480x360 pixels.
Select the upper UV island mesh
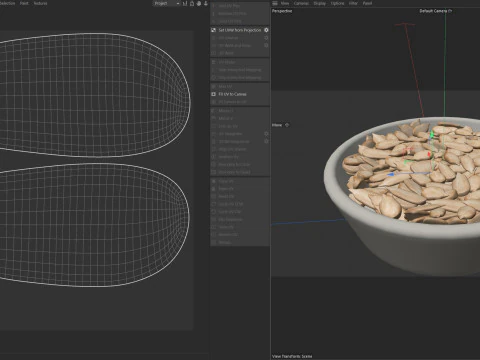pyautogui.click(x=95, y=95)
